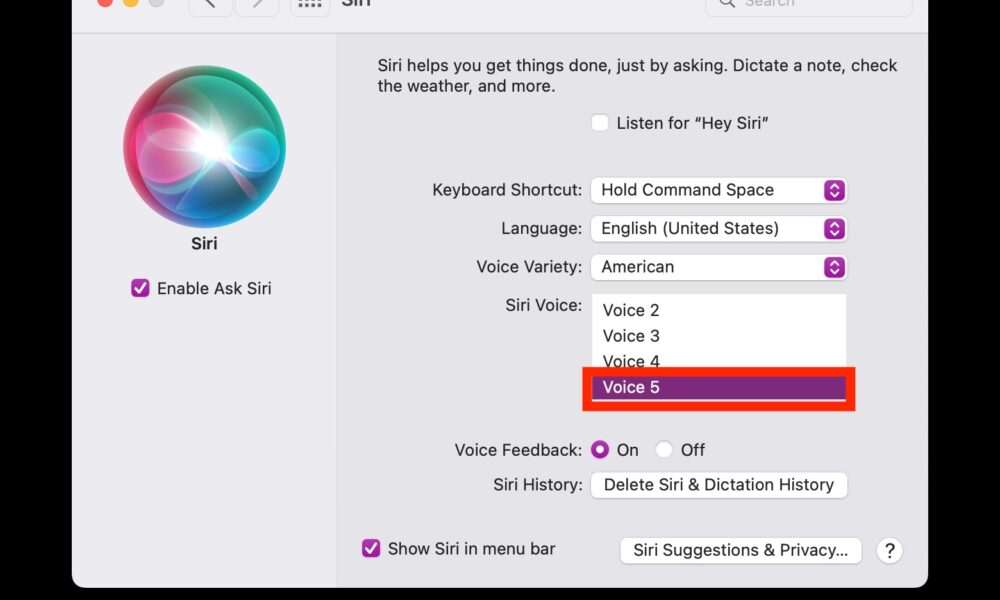Pick Voice 4 as the Siri voice
This screenshot has height=600, width=1000.
(x=719, y=360)
